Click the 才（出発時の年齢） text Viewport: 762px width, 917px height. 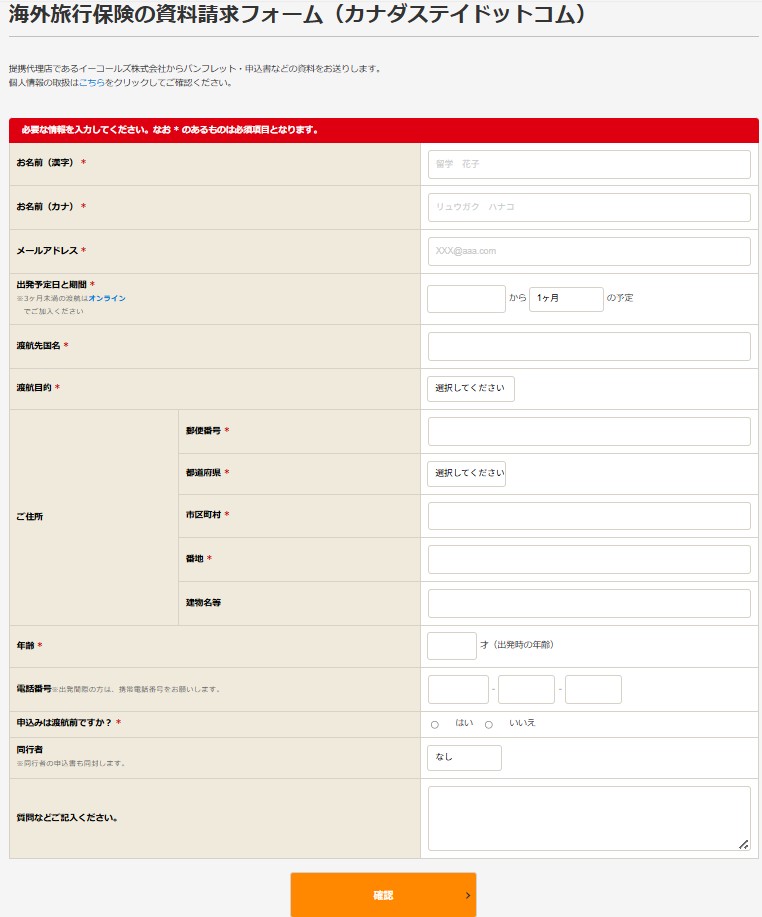pos(517,644)
